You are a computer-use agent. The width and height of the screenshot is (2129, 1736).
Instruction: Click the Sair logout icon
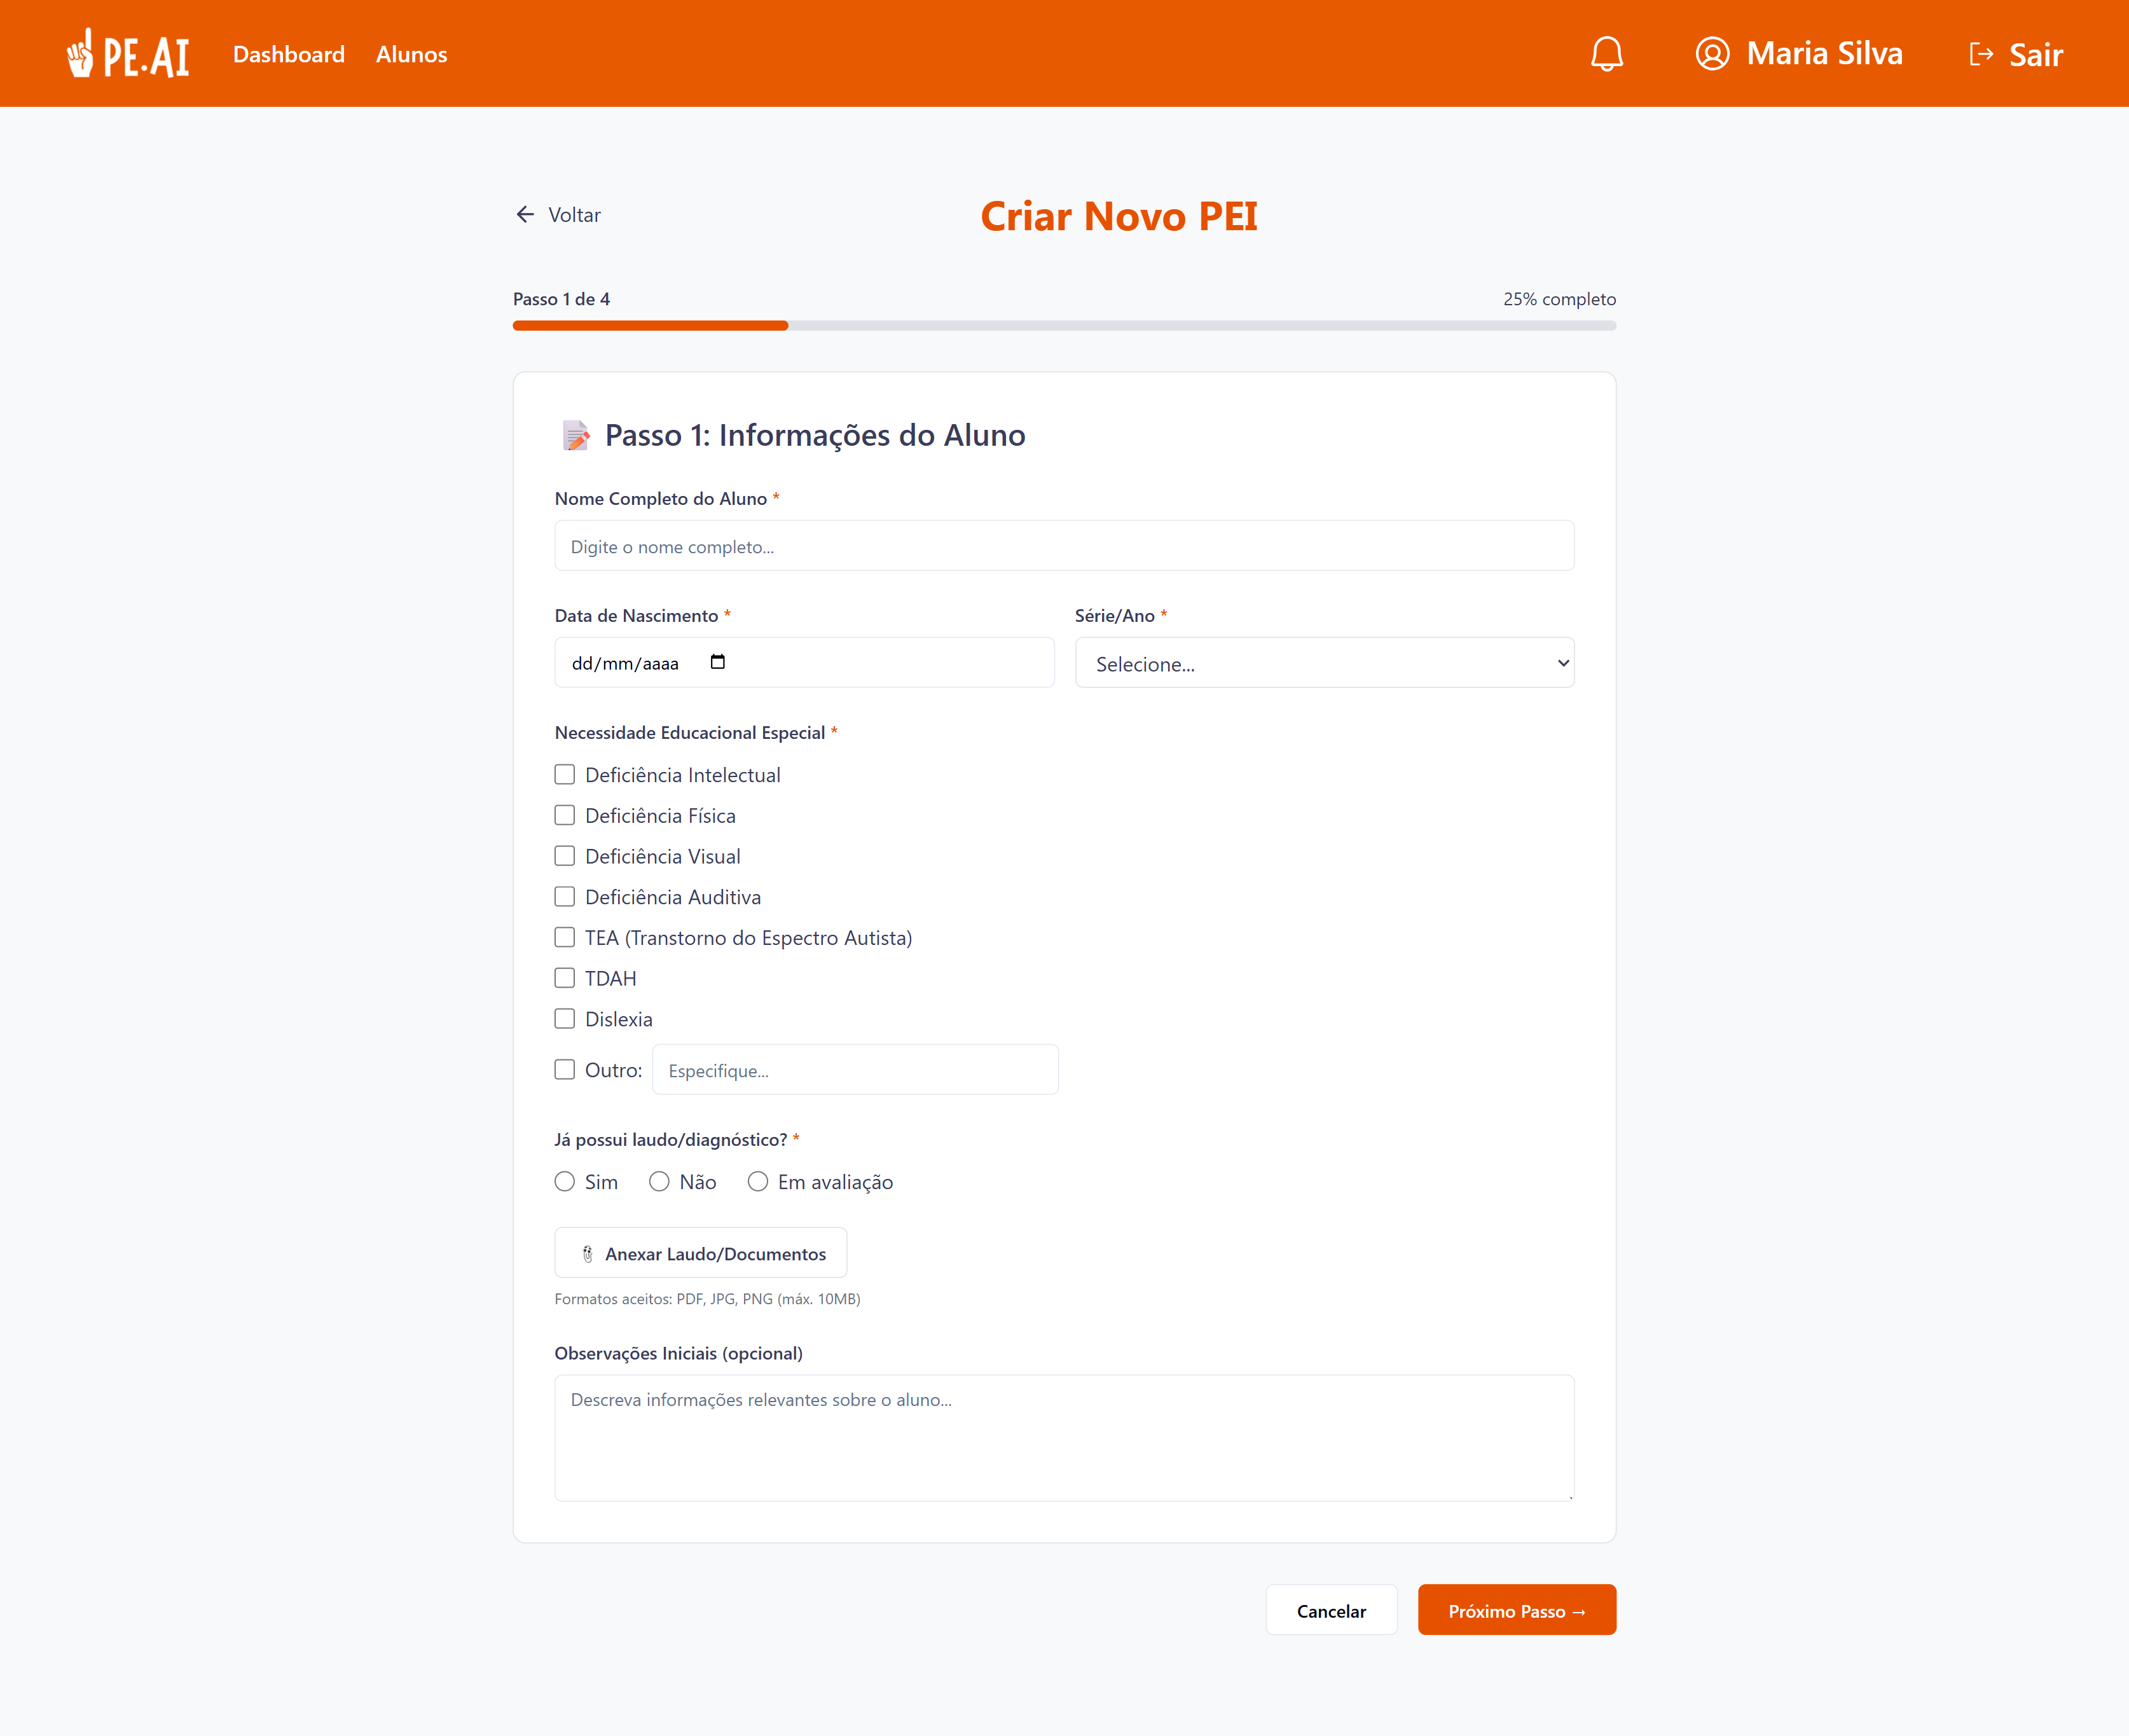(x=1980, y=54)
